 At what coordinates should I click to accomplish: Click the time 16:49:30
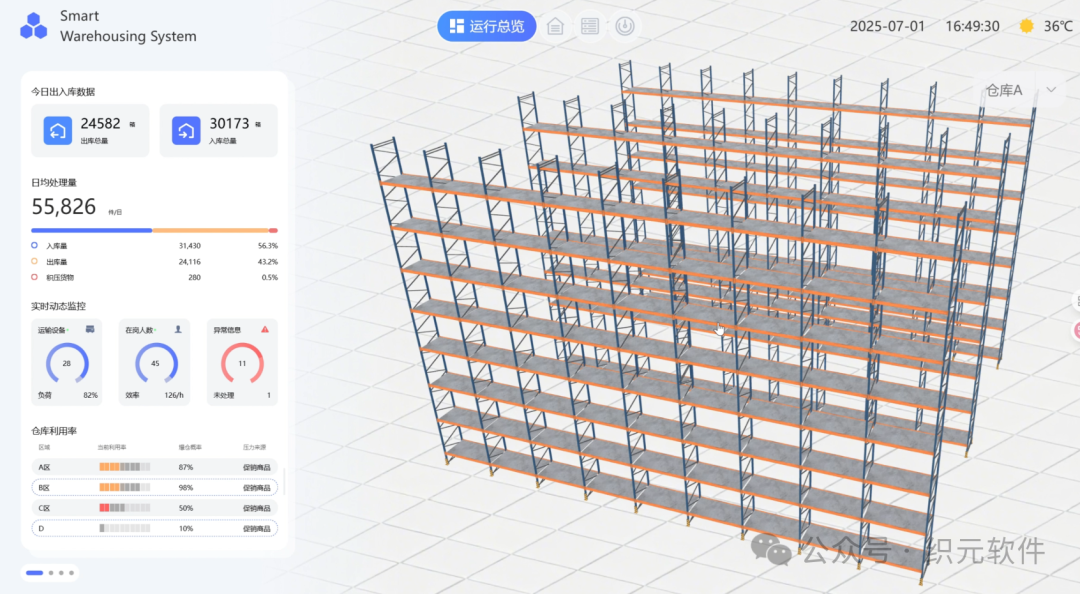tap(973, 26)
